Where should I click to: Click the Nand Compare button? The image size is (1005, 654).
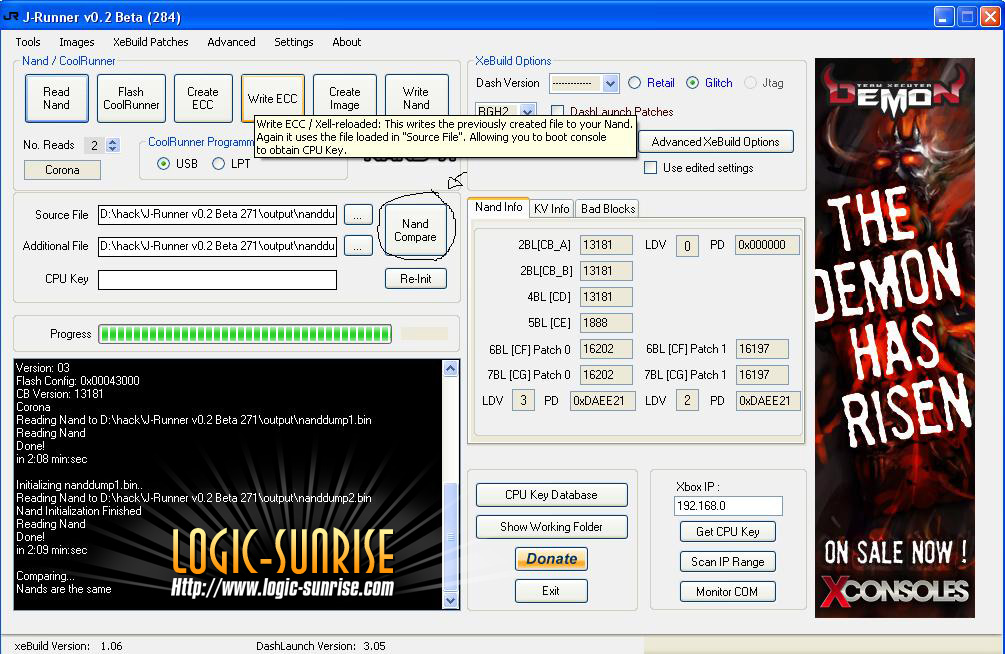415,230
